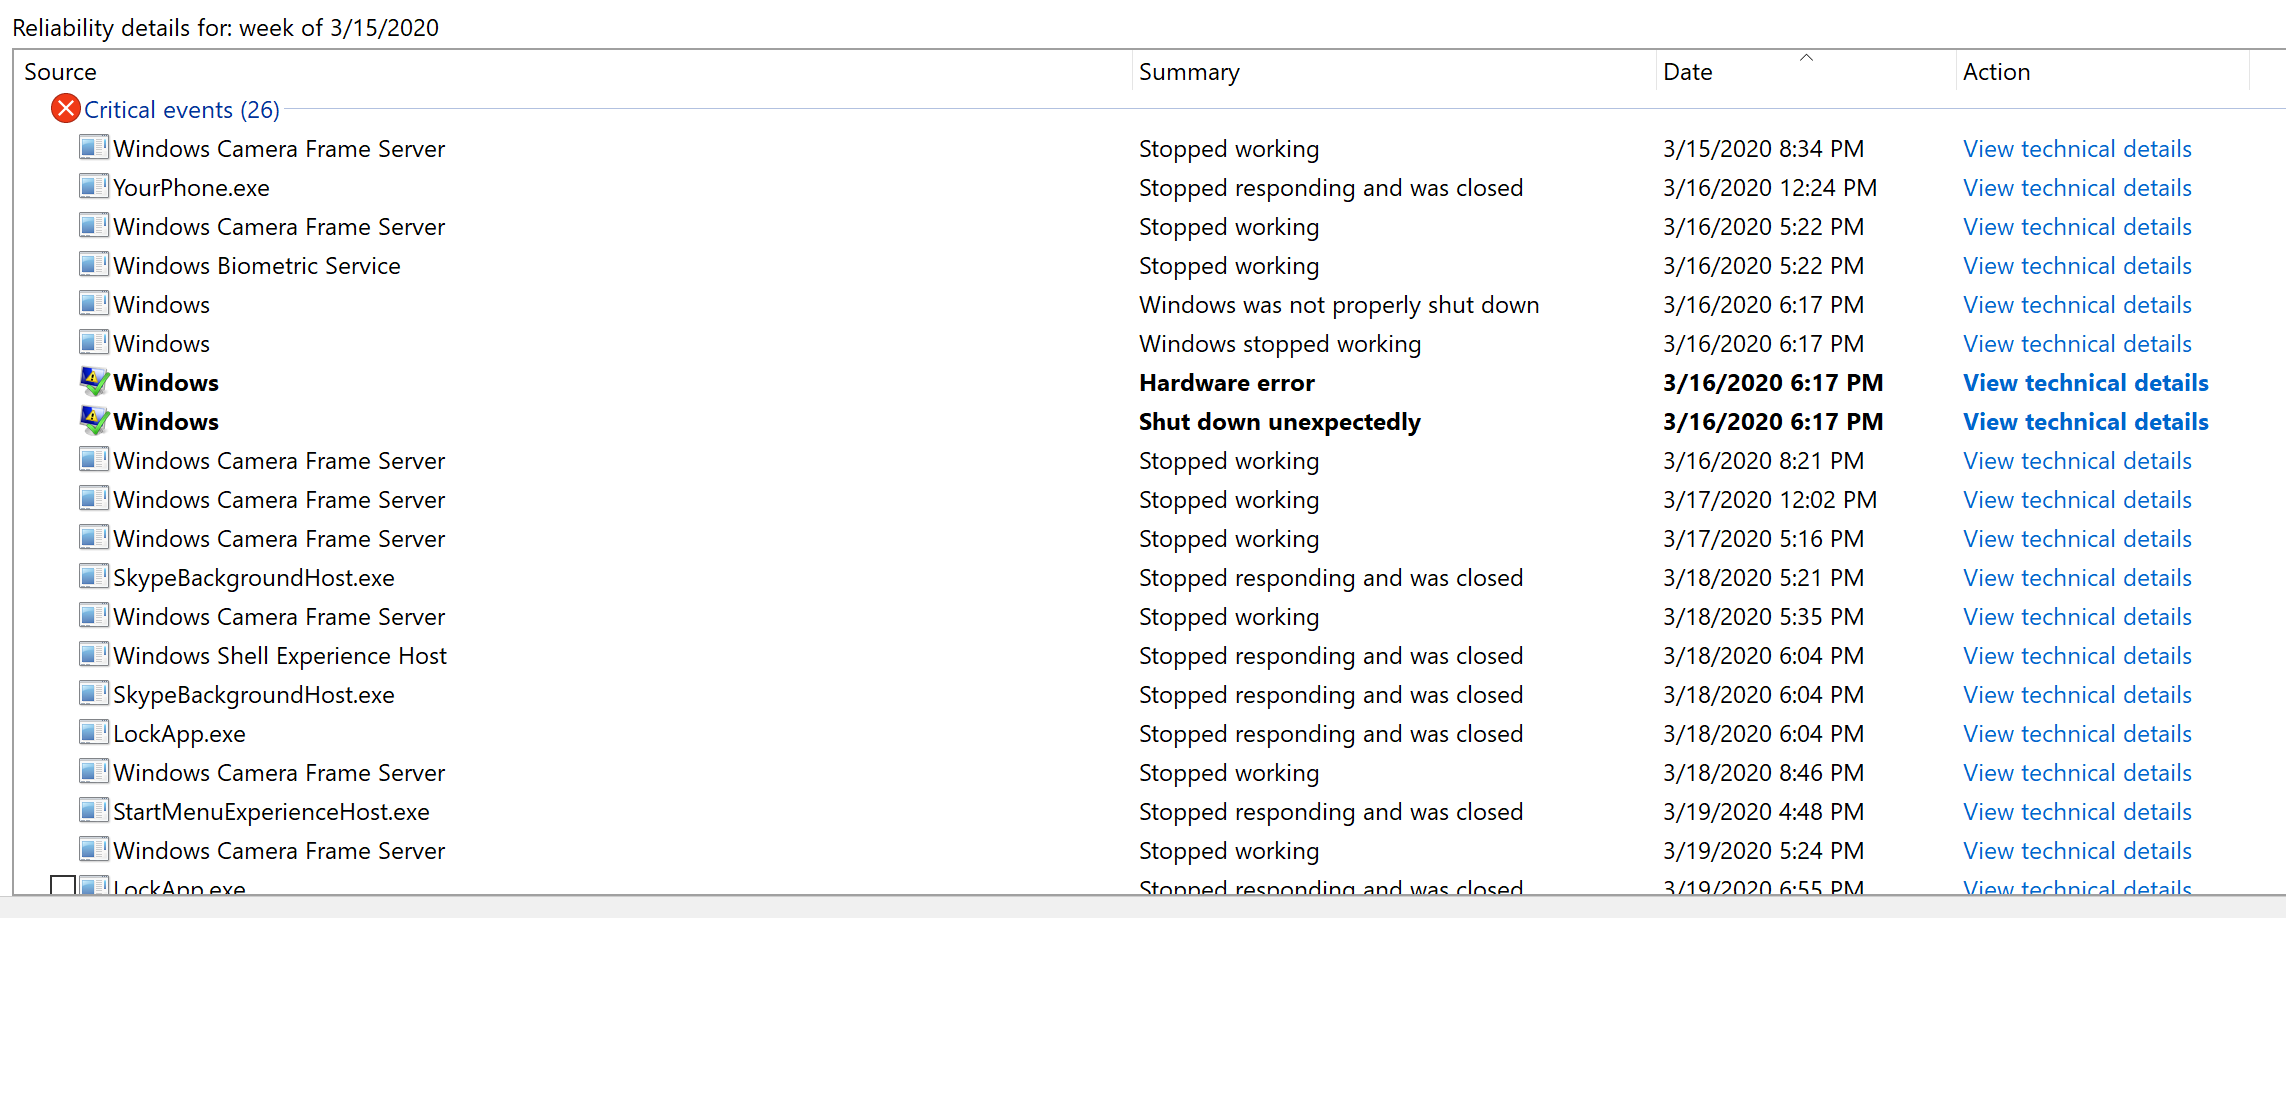Screen dimensions: 2286x1094
Task: Select the 'Windows was not properly shut down' summary
Action: point(1339,305)
